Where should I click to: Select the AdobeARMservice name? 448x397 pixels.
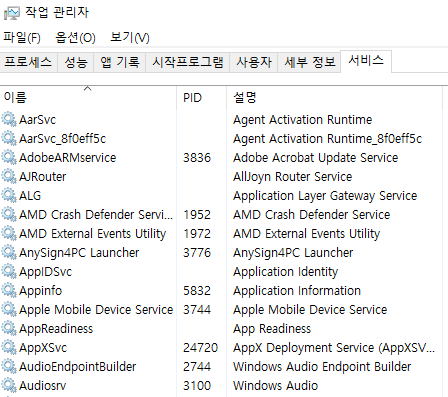(x=68, y=157)
